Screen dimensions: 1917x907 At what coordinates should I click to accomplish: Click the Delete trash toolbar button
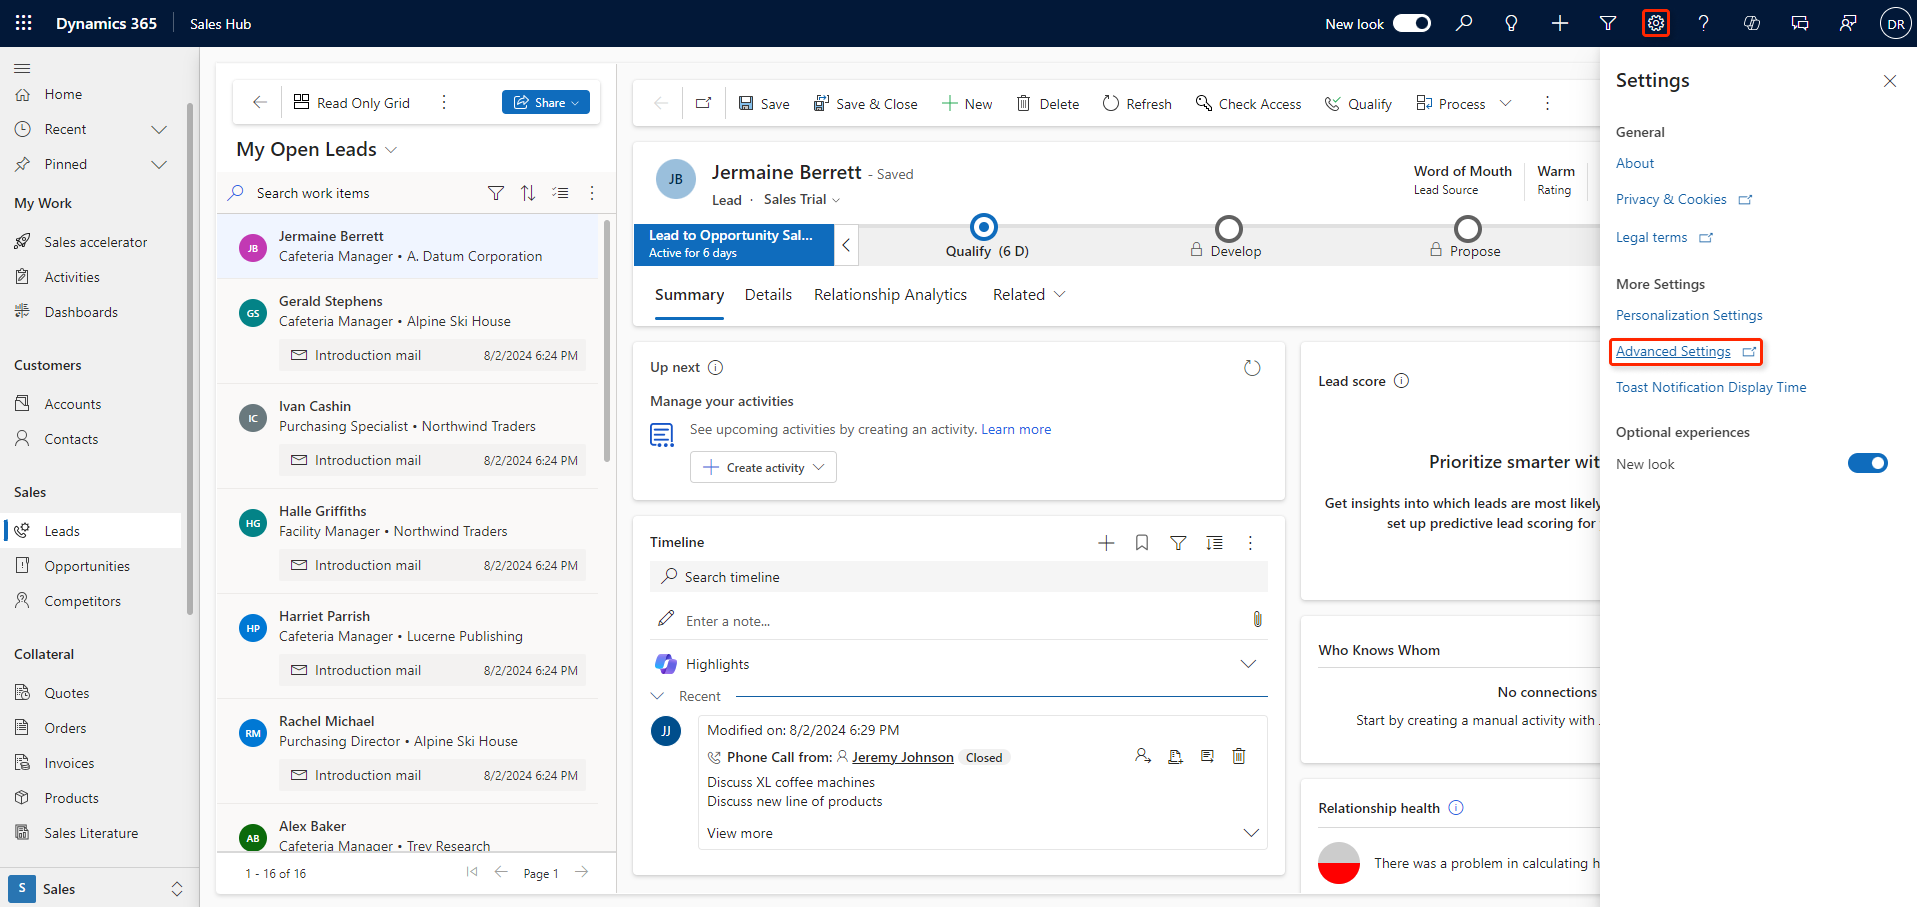(1048, 104)
